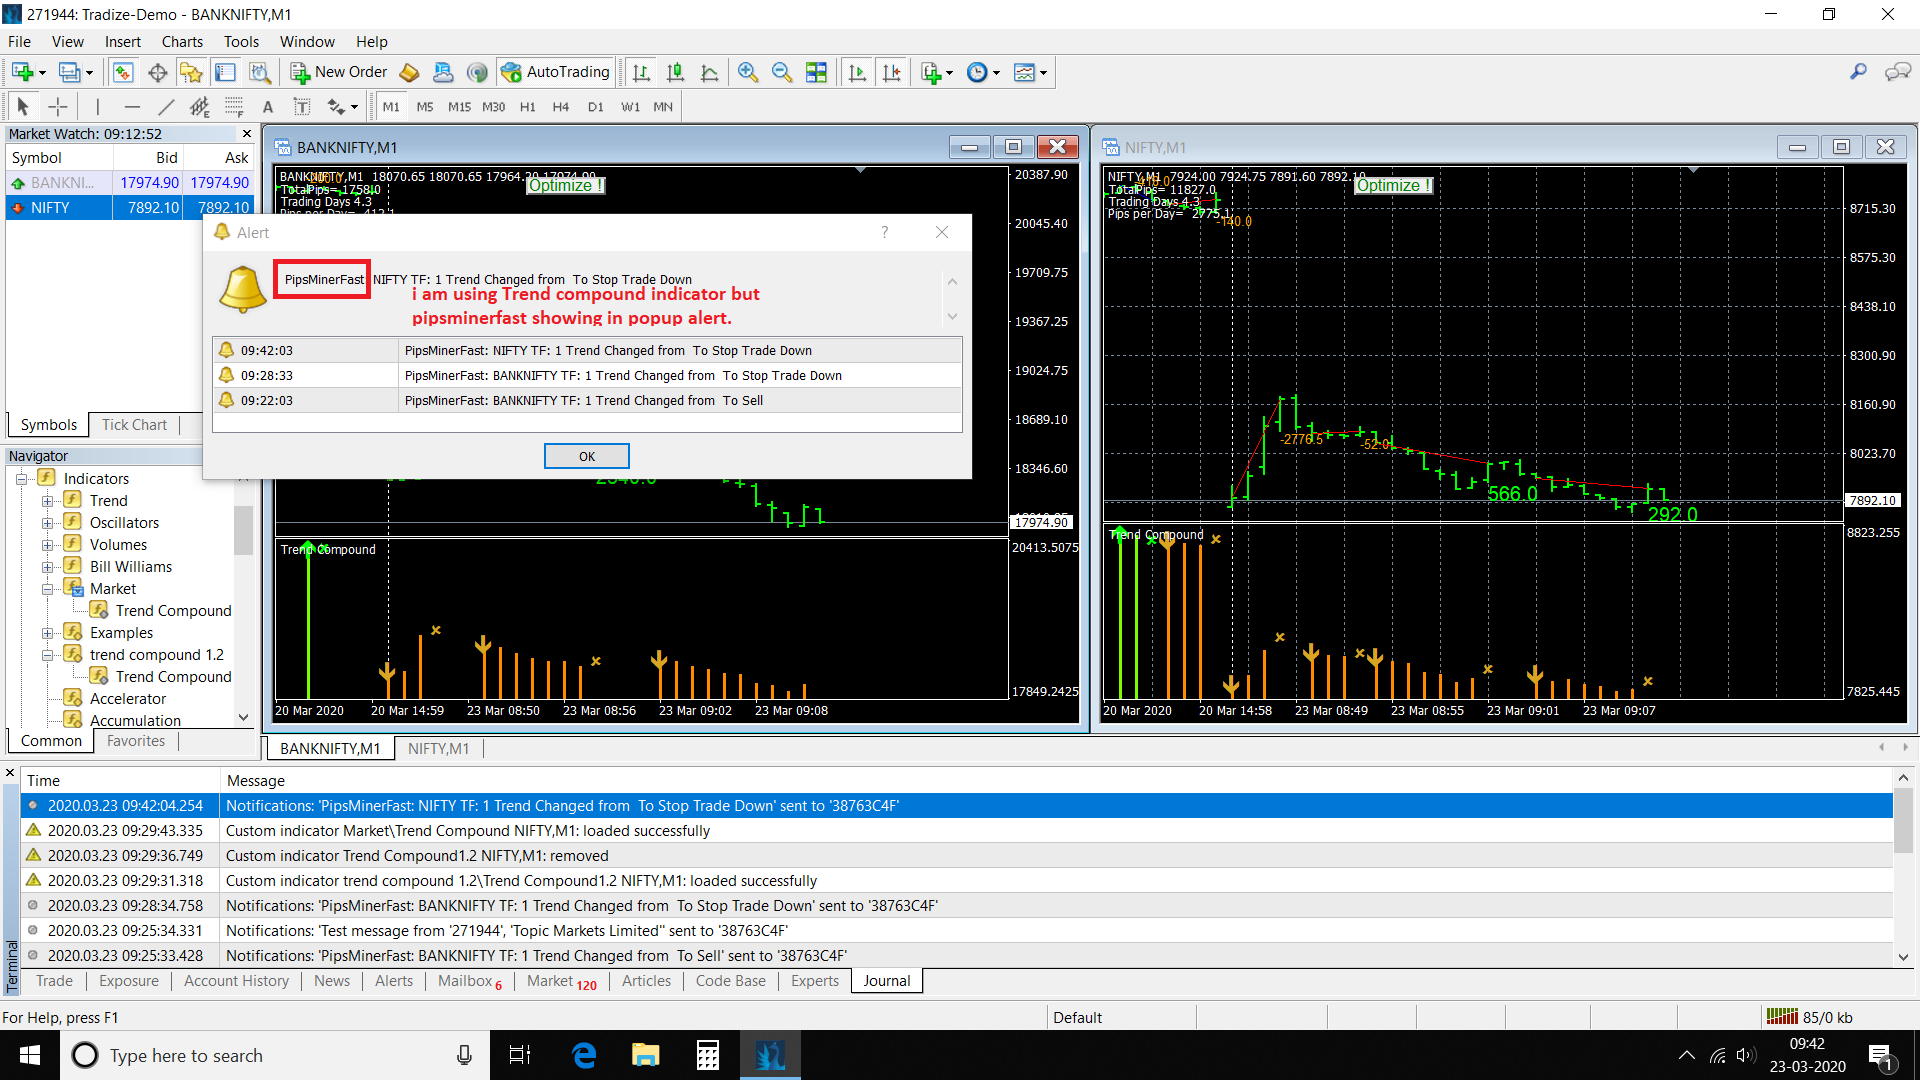Screen dimensions: 1920x1080
Task: Select the draw trendline tool
Action: pyautogui.click(x=166, y=107)
